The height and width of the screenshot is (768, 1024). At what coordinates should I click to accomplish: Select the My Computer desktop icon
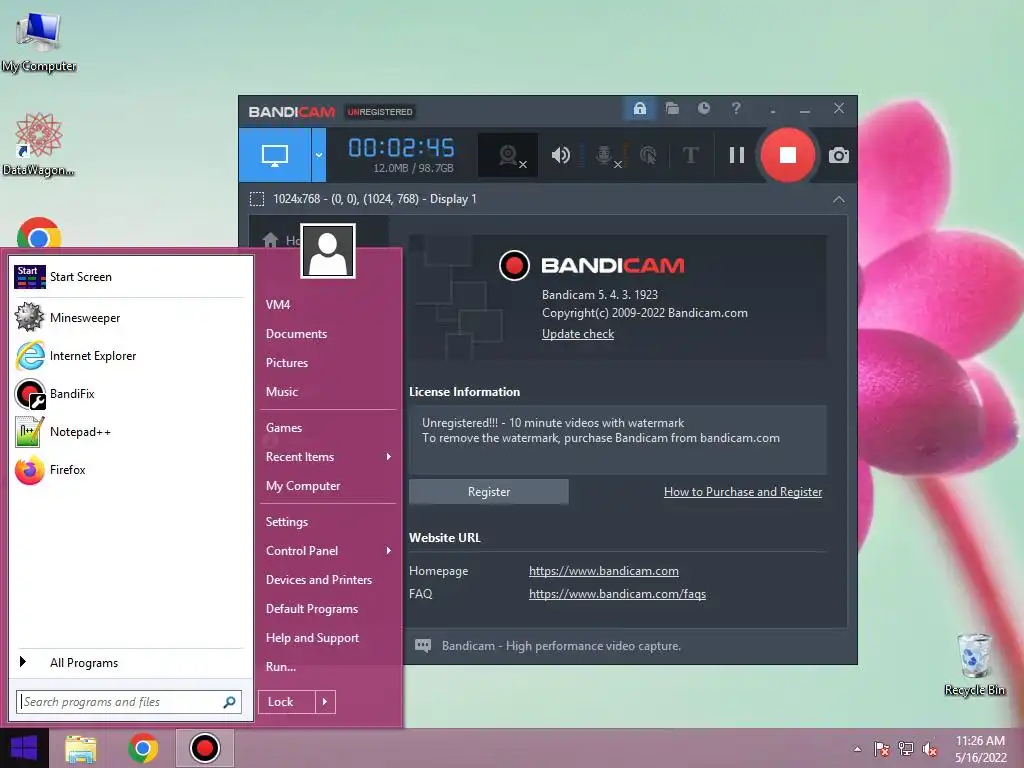click(x=39, y=42)
